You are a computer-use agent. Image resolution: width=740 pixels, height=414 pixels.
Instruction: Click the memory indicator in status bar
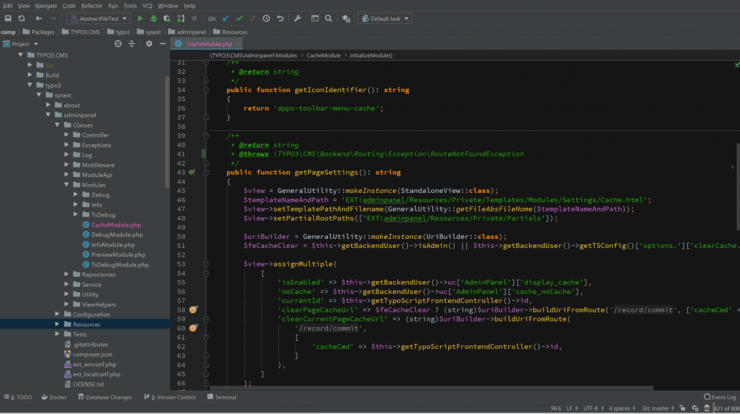click(x=726, y=408)
